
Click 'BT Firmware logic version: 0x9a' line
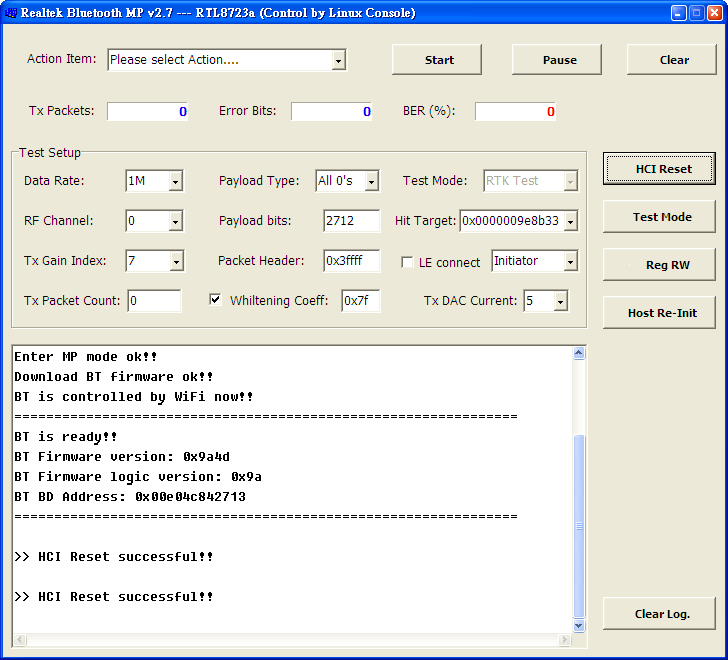click(138, 477)
